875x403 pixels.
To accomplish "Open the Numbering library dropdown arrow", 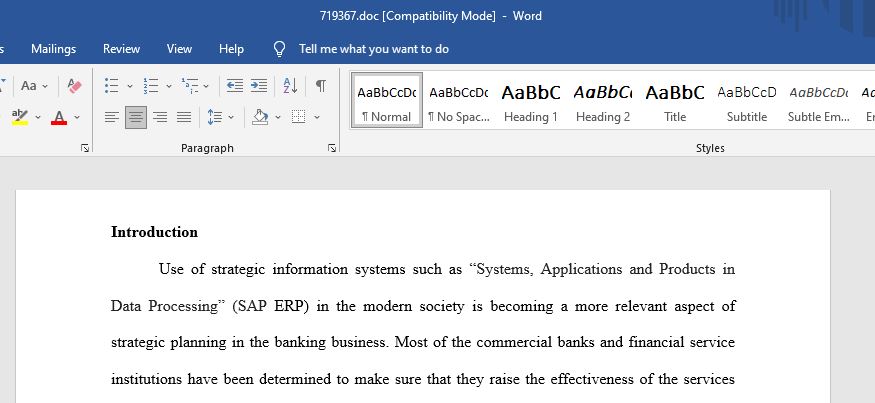I will 169,86.
